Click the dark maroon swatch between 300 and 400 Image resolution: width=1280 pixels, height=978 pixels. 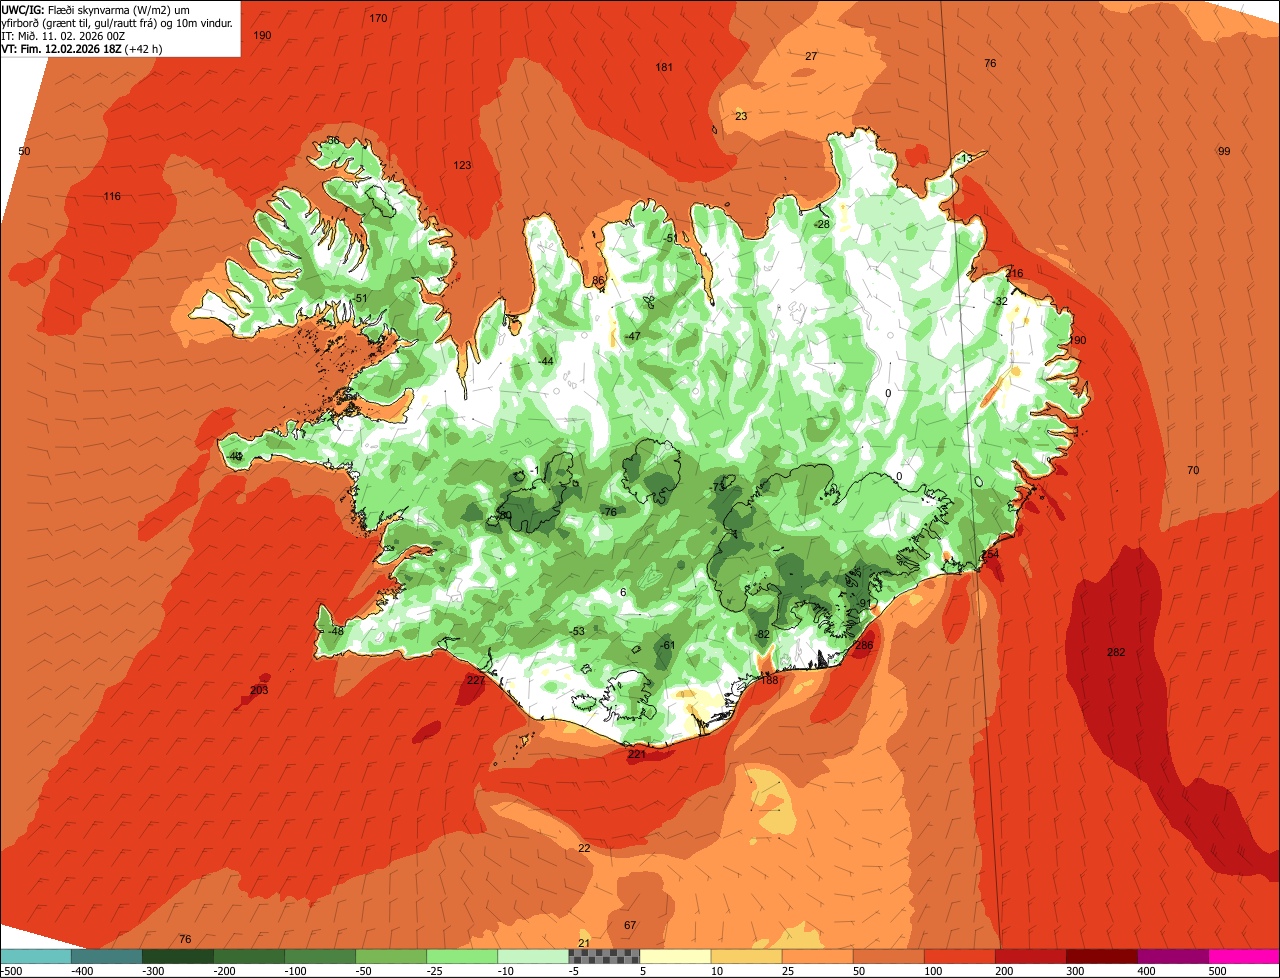(x=1101, y=956)
